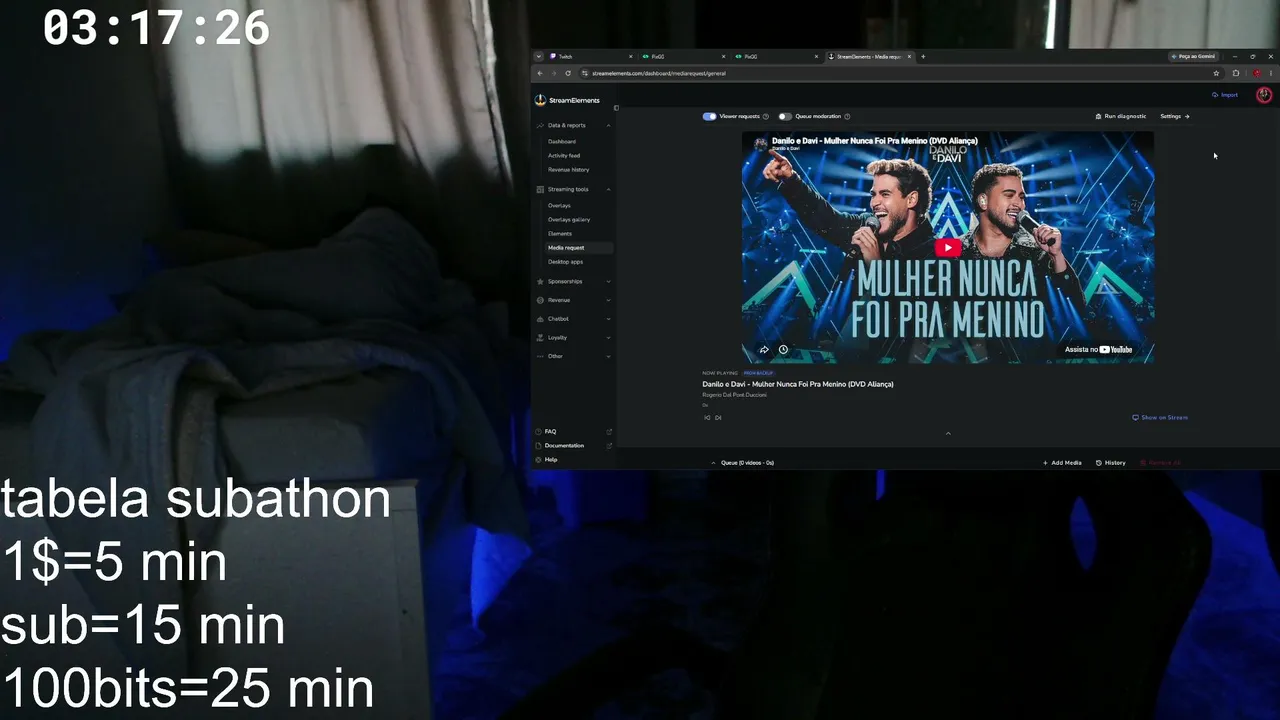Image resolution: width=1280 pixels, height=720 pixels.
Task: Click the Revenue coin icon
Action: [x=540, y=300]
